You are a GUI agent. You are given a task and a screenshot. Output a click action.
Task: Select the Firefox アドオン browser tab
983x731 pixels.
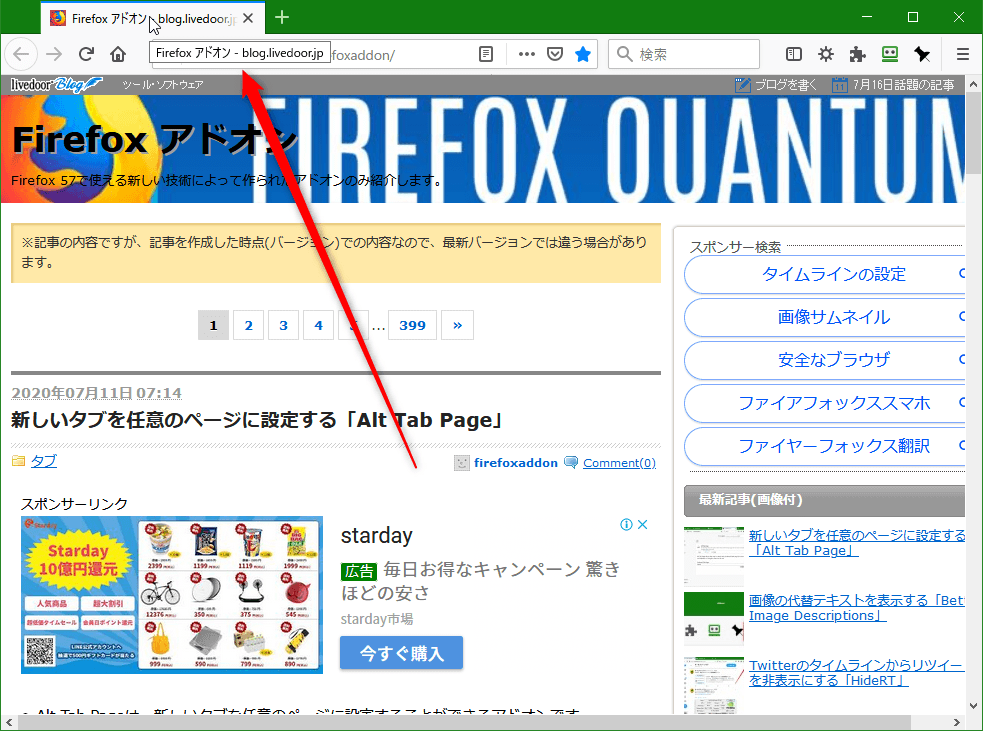152,18
